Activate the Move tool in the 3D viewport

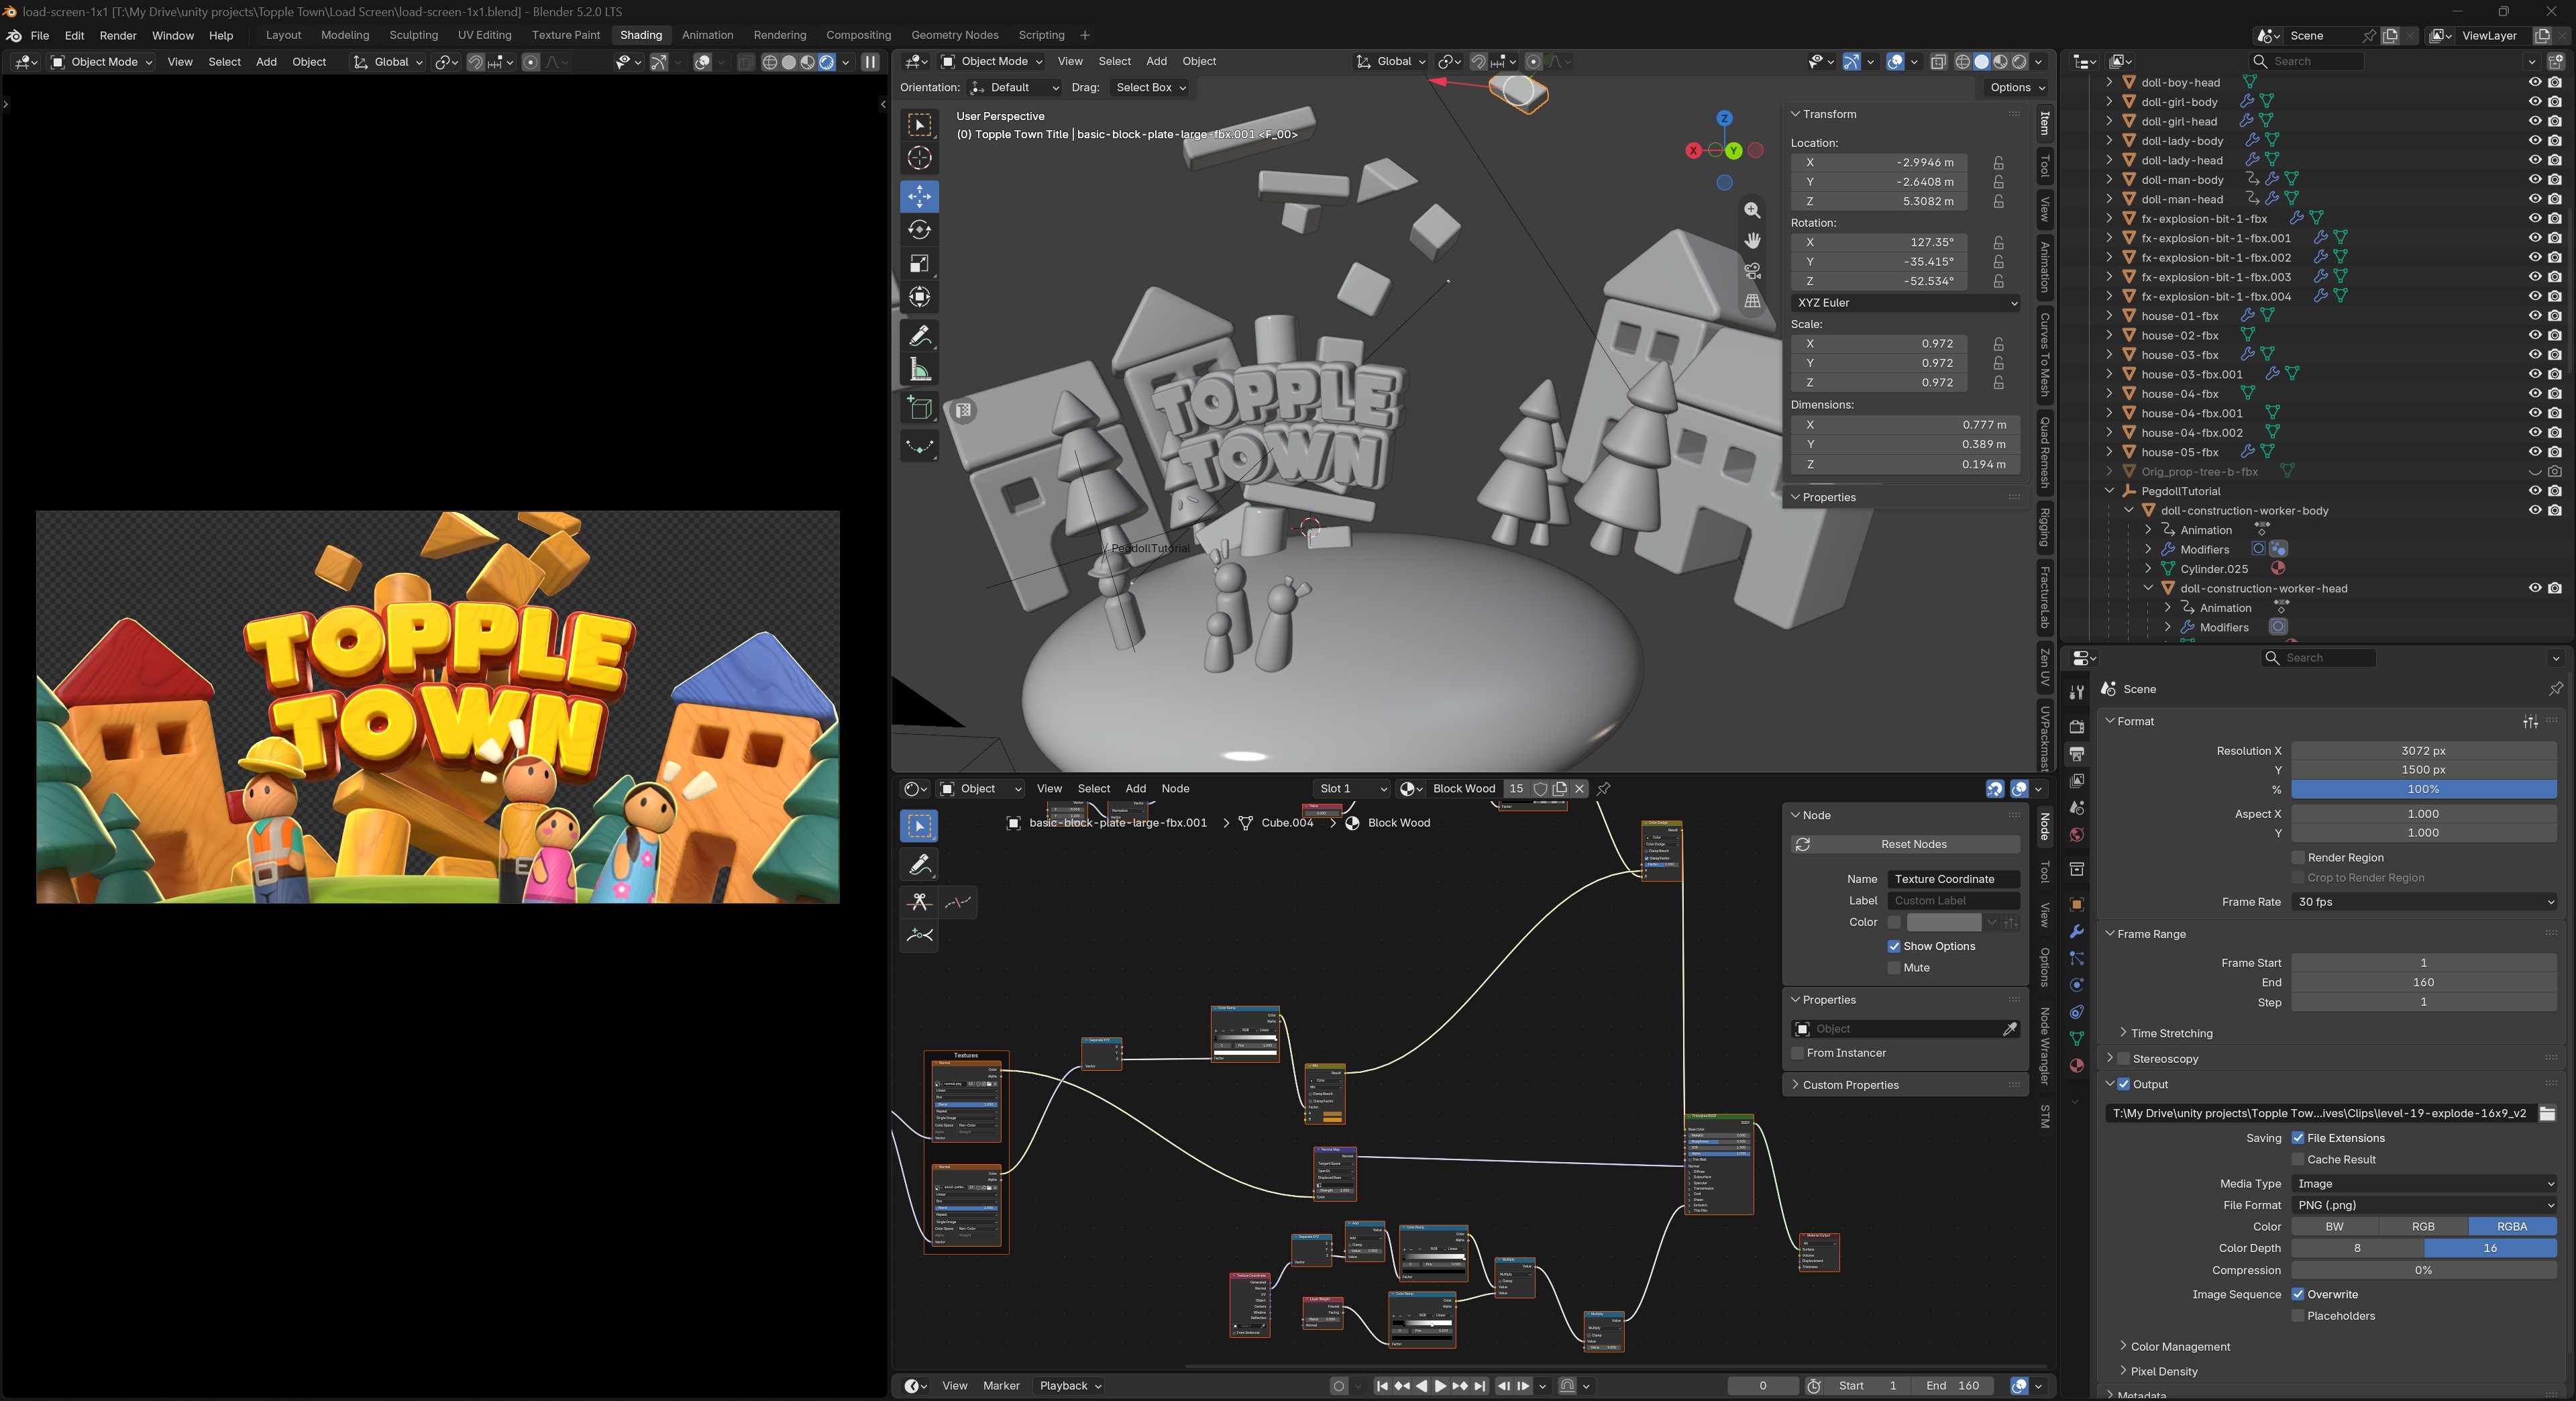tap(919, 197)
